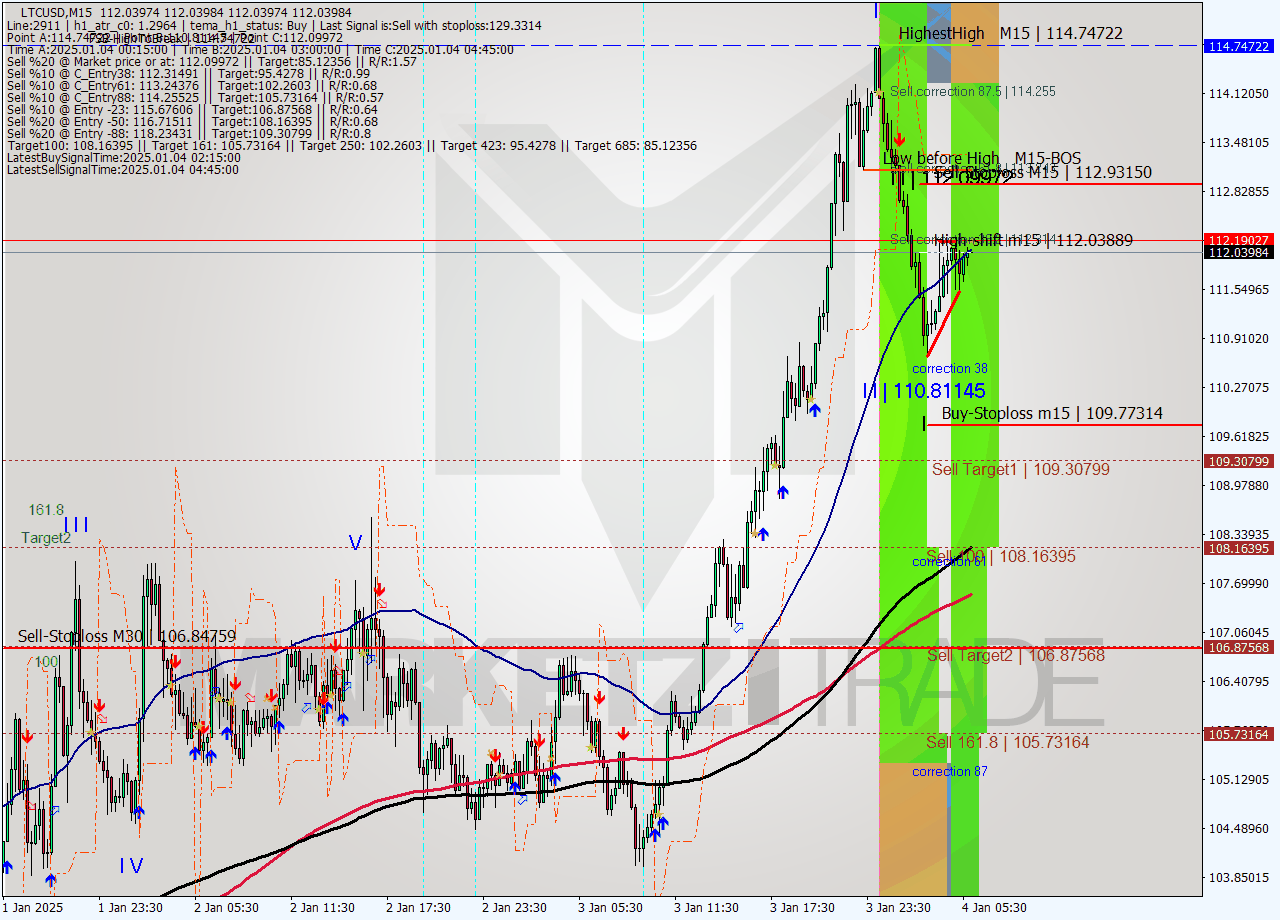This screenshot has width=1280, height=920.
Task: Click the '1 Jan 2025' time axis label
Action: [x=33, y=908]
